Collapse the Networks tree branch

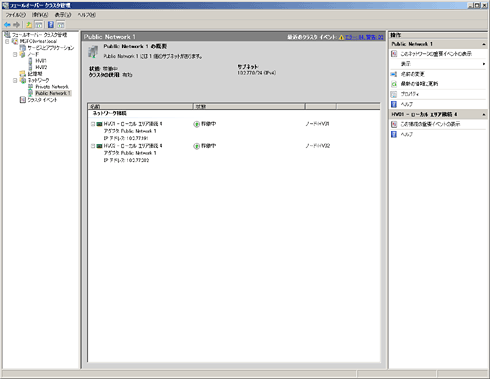15,80
